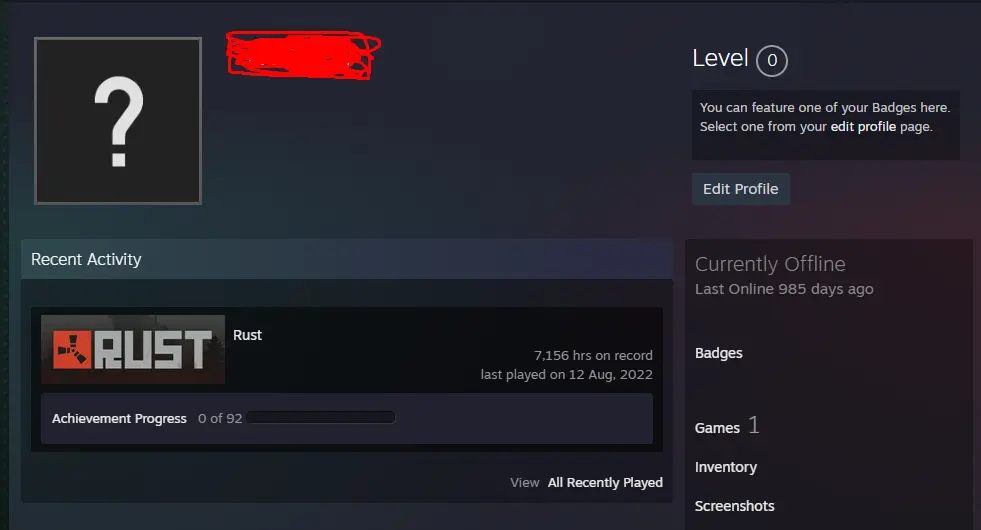
Task: Open the Games list link
Action: [717, 428]
